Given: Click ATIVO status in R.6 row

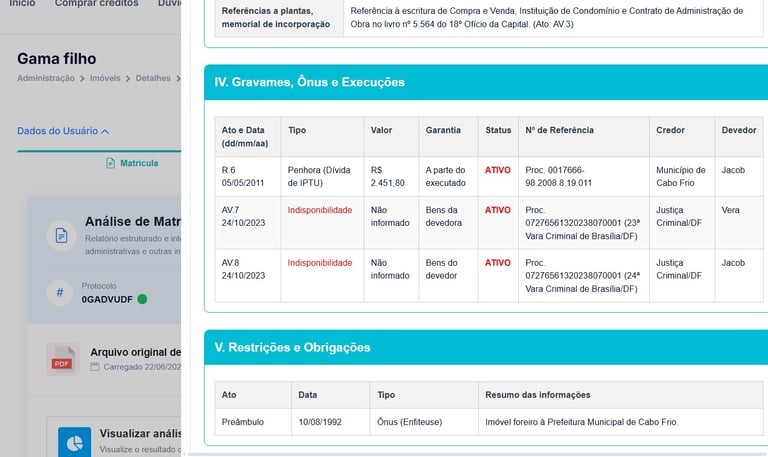Looking at the screenshot, I should tap(498, 170).
